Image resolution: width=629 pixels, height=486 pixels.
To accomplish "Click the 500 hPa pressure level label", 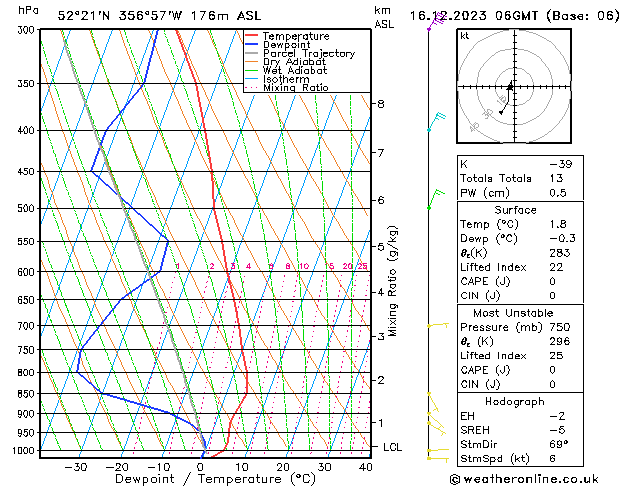I will [x=28, y=209].
